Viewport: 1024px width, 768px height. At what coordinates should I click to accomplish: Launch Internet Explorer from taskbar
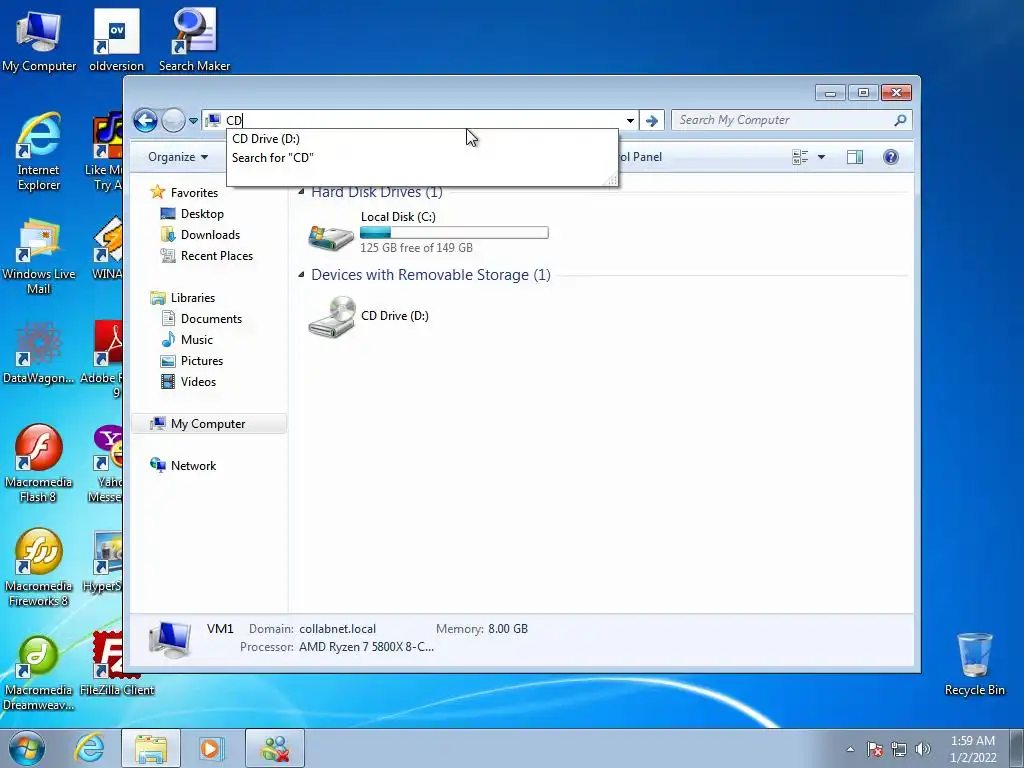click(x=89, y=748)
